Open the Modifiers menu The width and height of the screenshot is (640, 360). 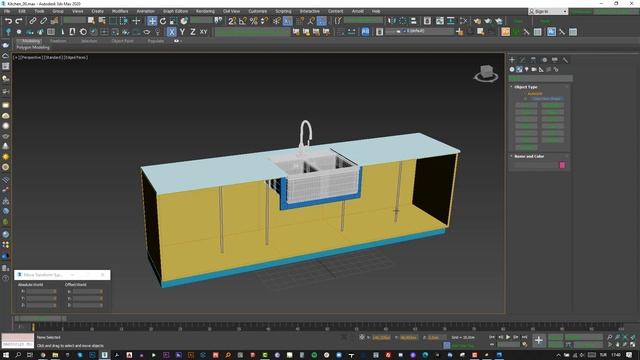pyautogui.click(x=120, y=11)
